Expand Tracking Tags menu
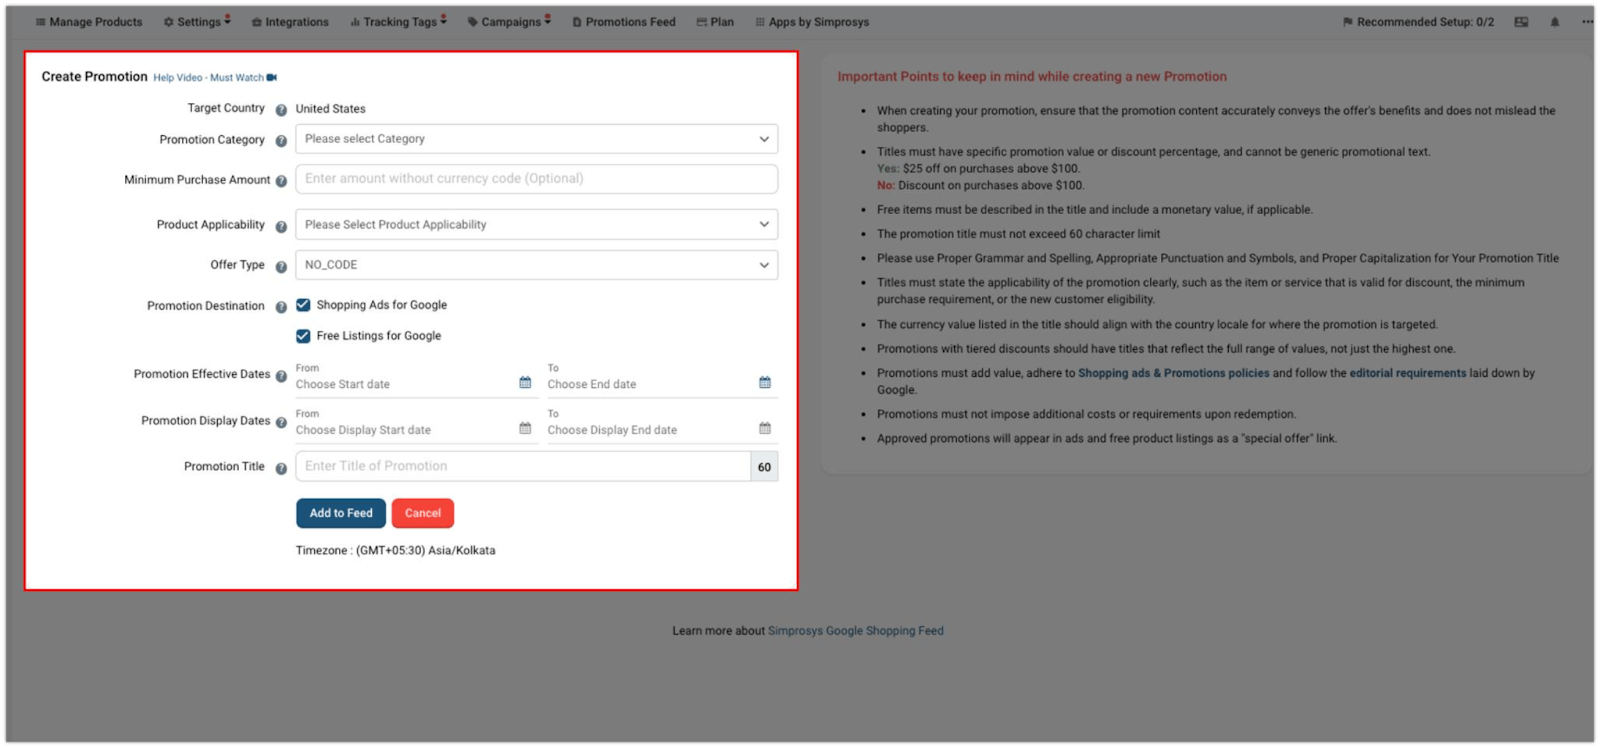This screenshot has width=1600, height=748. point(398,22)
